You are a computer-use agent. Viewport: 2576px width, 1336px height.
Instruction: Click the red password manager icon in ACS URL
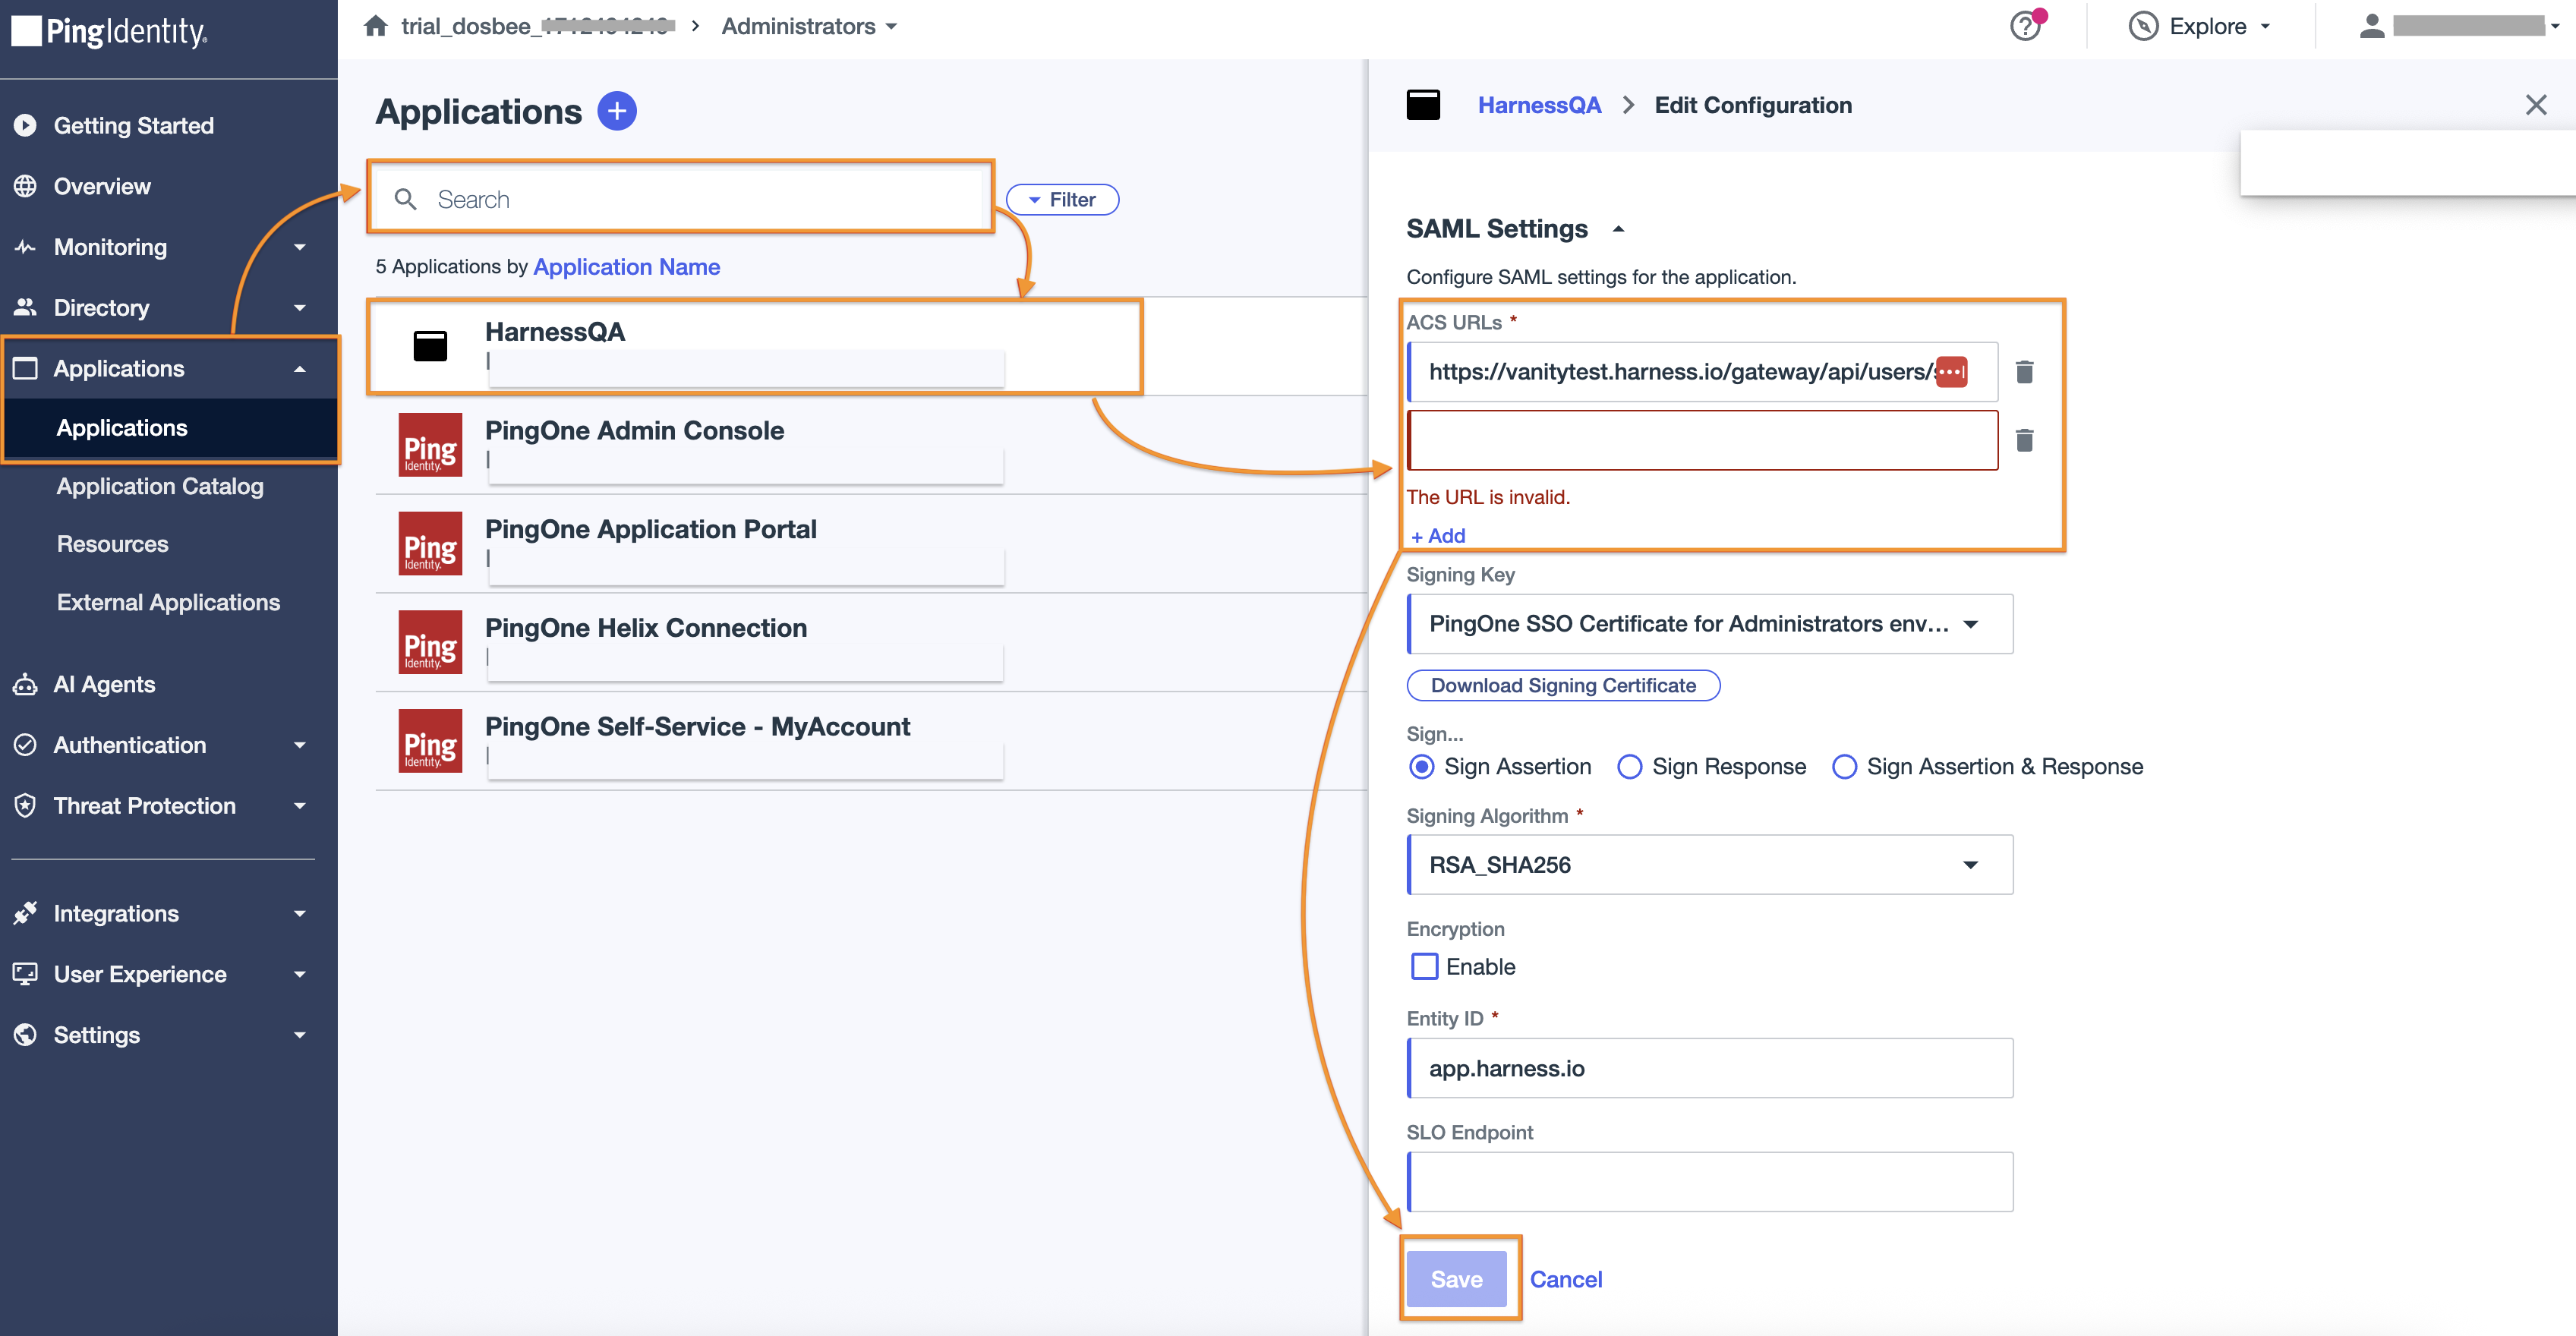1951,372
